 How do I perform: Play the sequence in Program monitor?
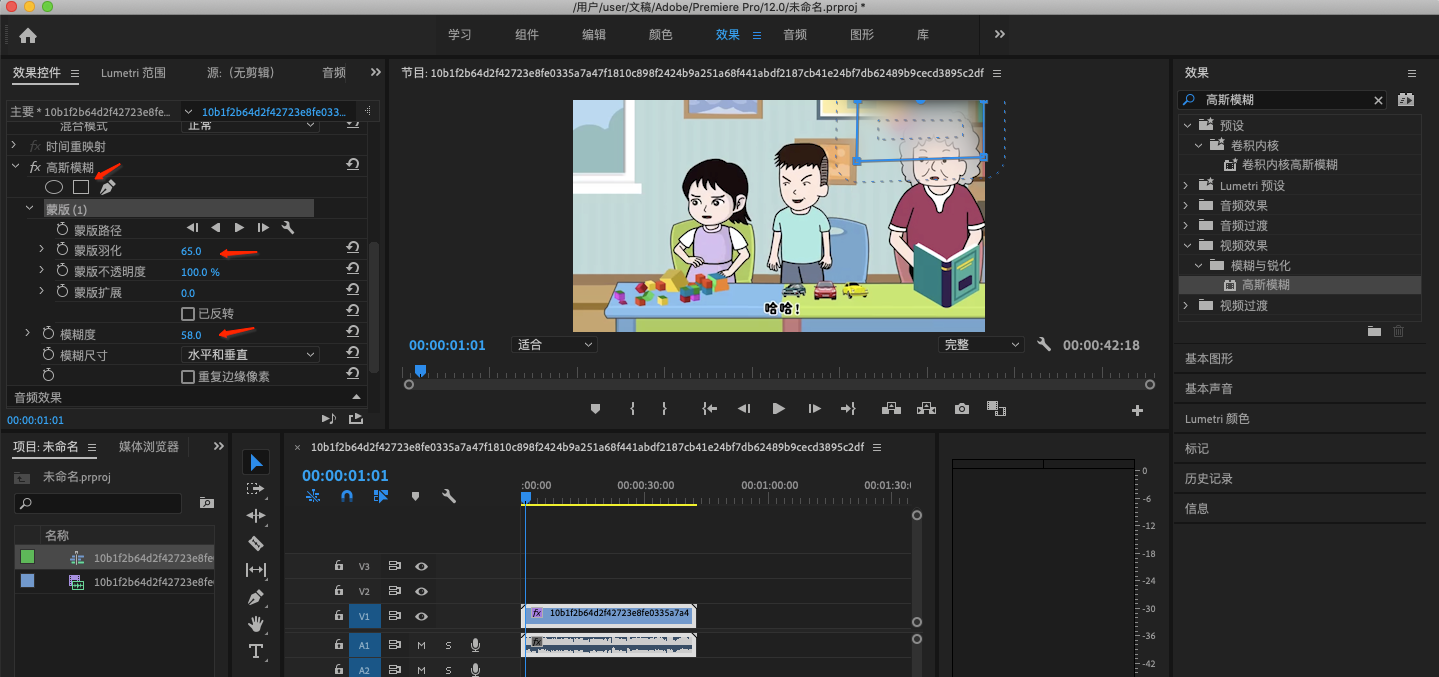pyautogui.click(x=778, y=409)
